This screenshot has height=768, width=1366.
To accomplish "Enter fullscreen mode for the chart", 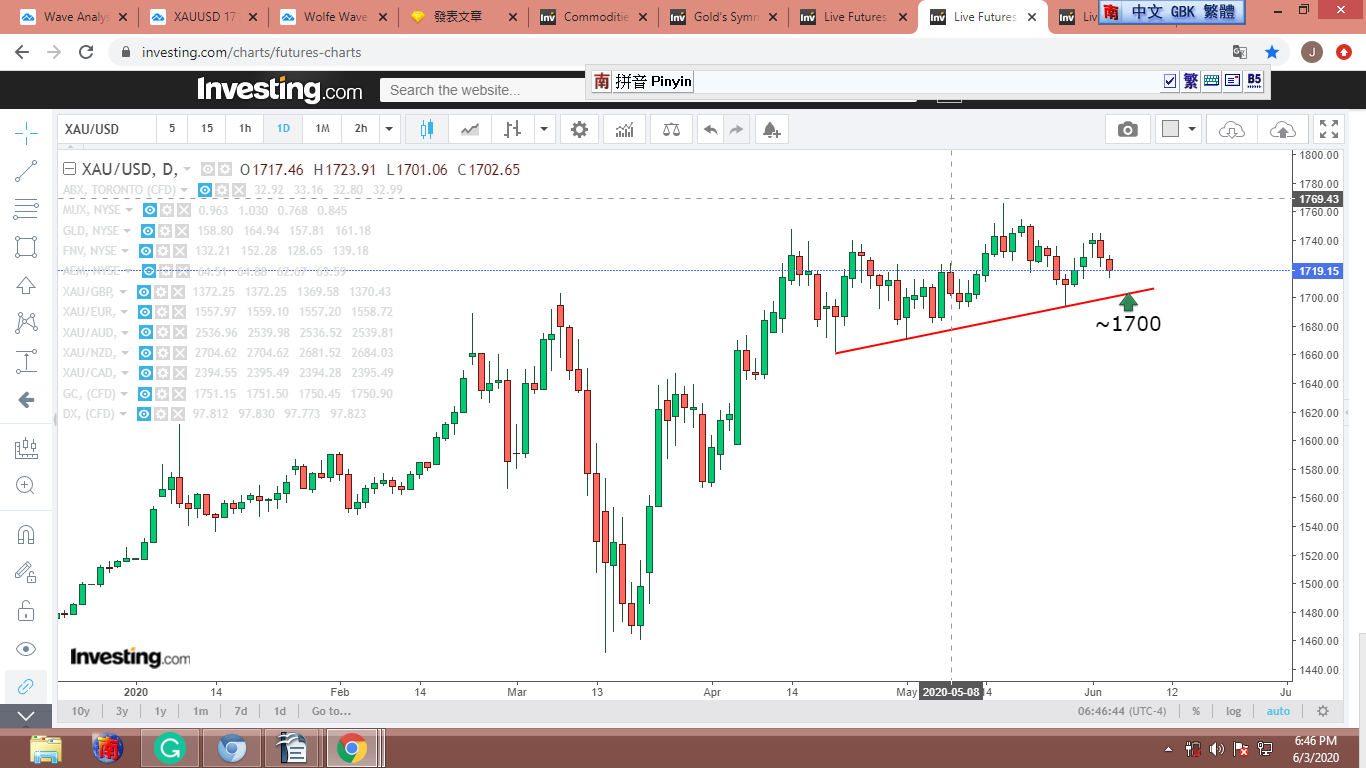I will (1328, 129).
